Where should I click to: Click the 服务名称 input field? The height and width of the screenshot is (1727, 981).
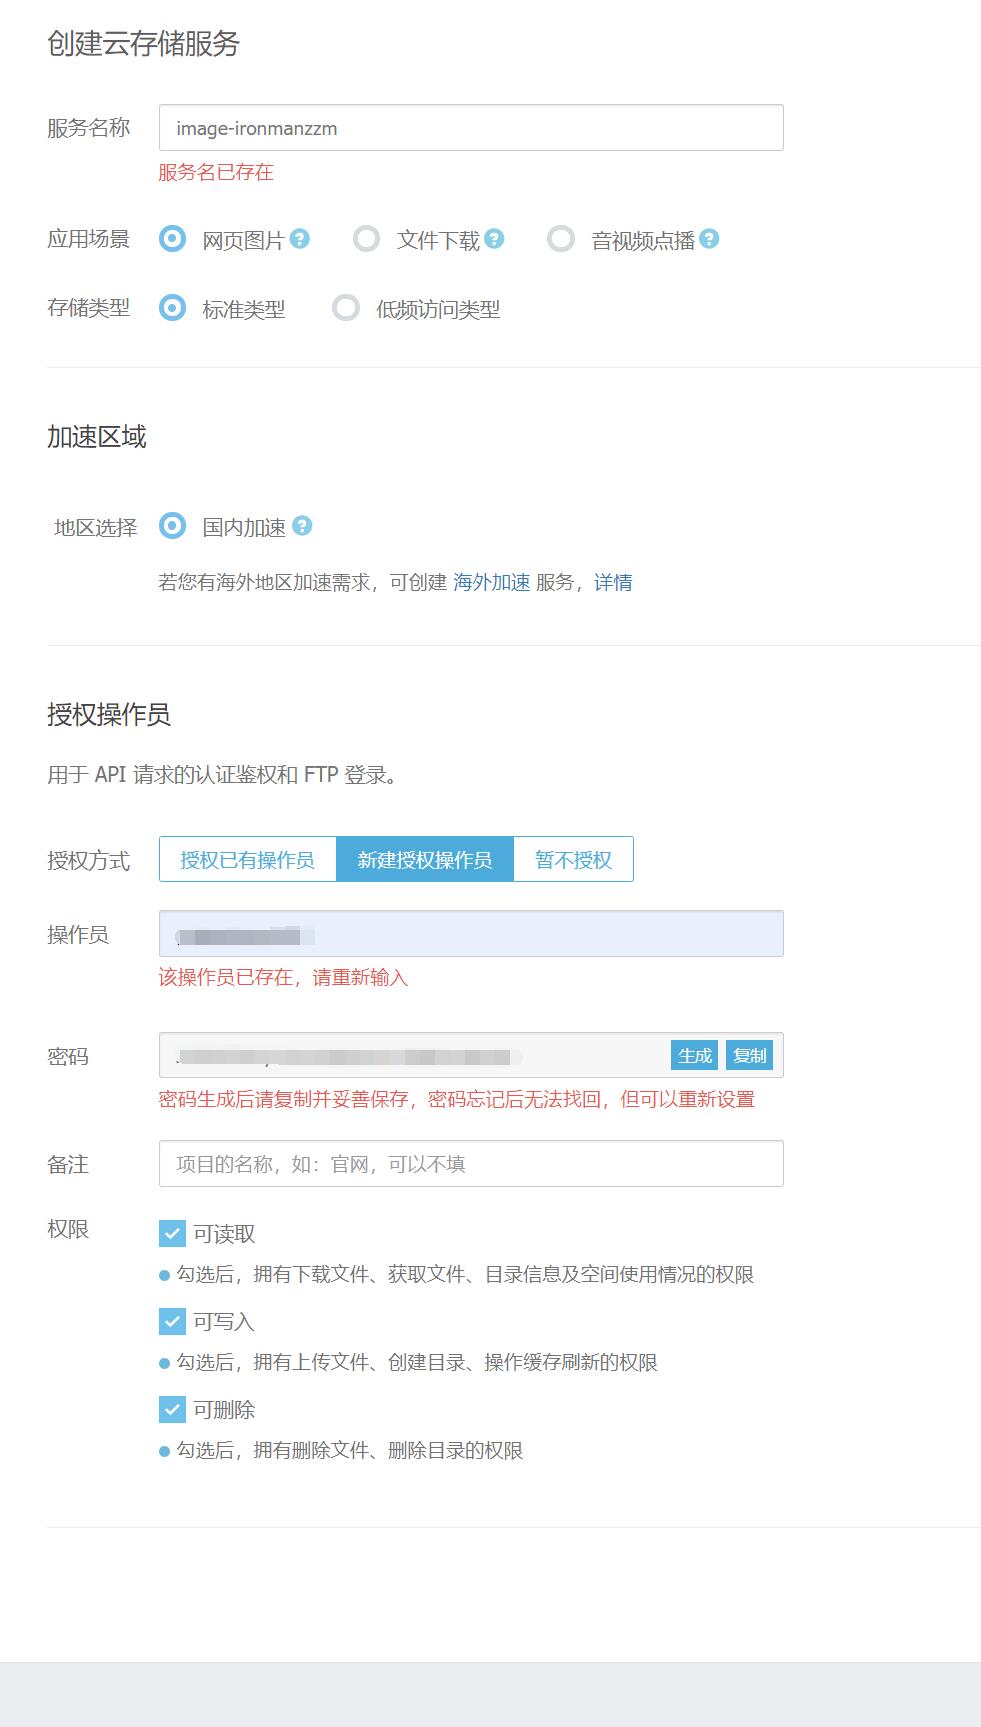pyautogui.click(x=470, y=128)
